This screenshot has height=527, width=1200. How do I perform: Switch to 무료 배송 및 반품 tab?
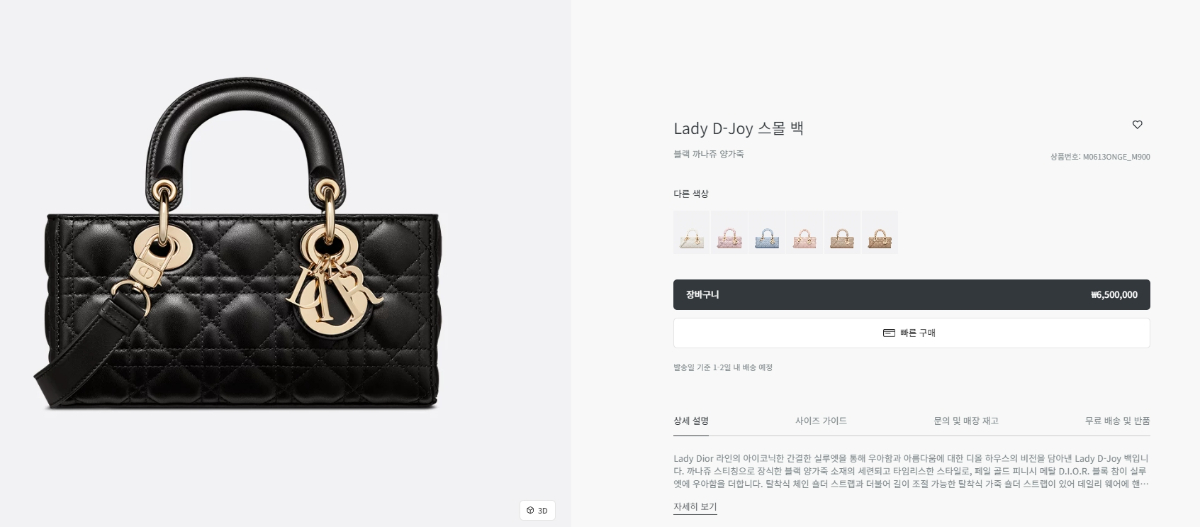[x=1117, y=421]
